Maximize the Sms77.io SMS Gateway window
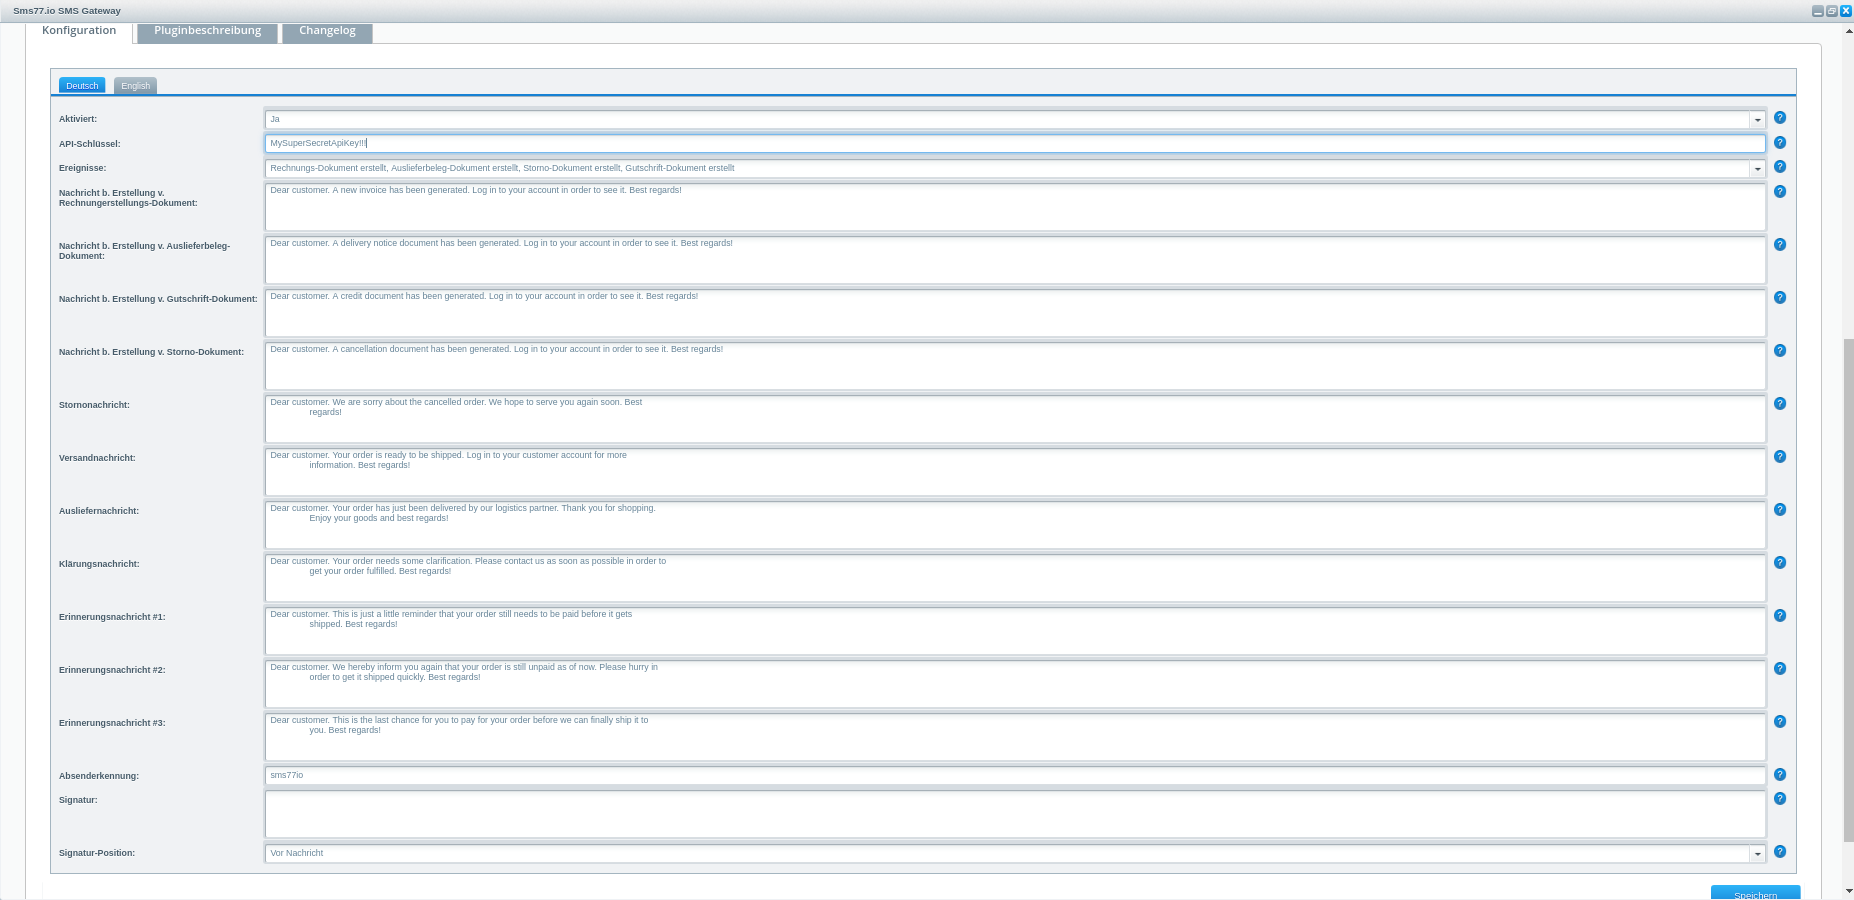The width and height of the screenshot is (1854, 900). coord(1832,11)
